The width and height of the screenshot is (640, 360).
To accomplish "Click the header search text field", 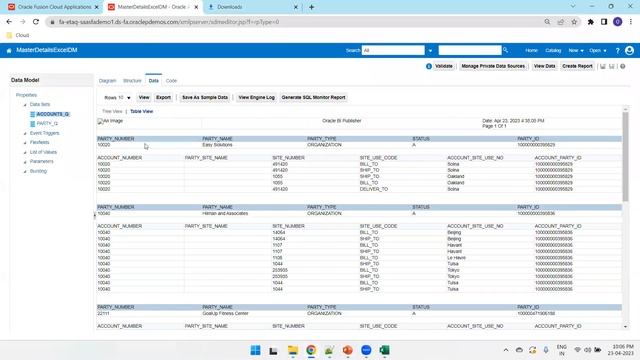I will click(470, 50).
